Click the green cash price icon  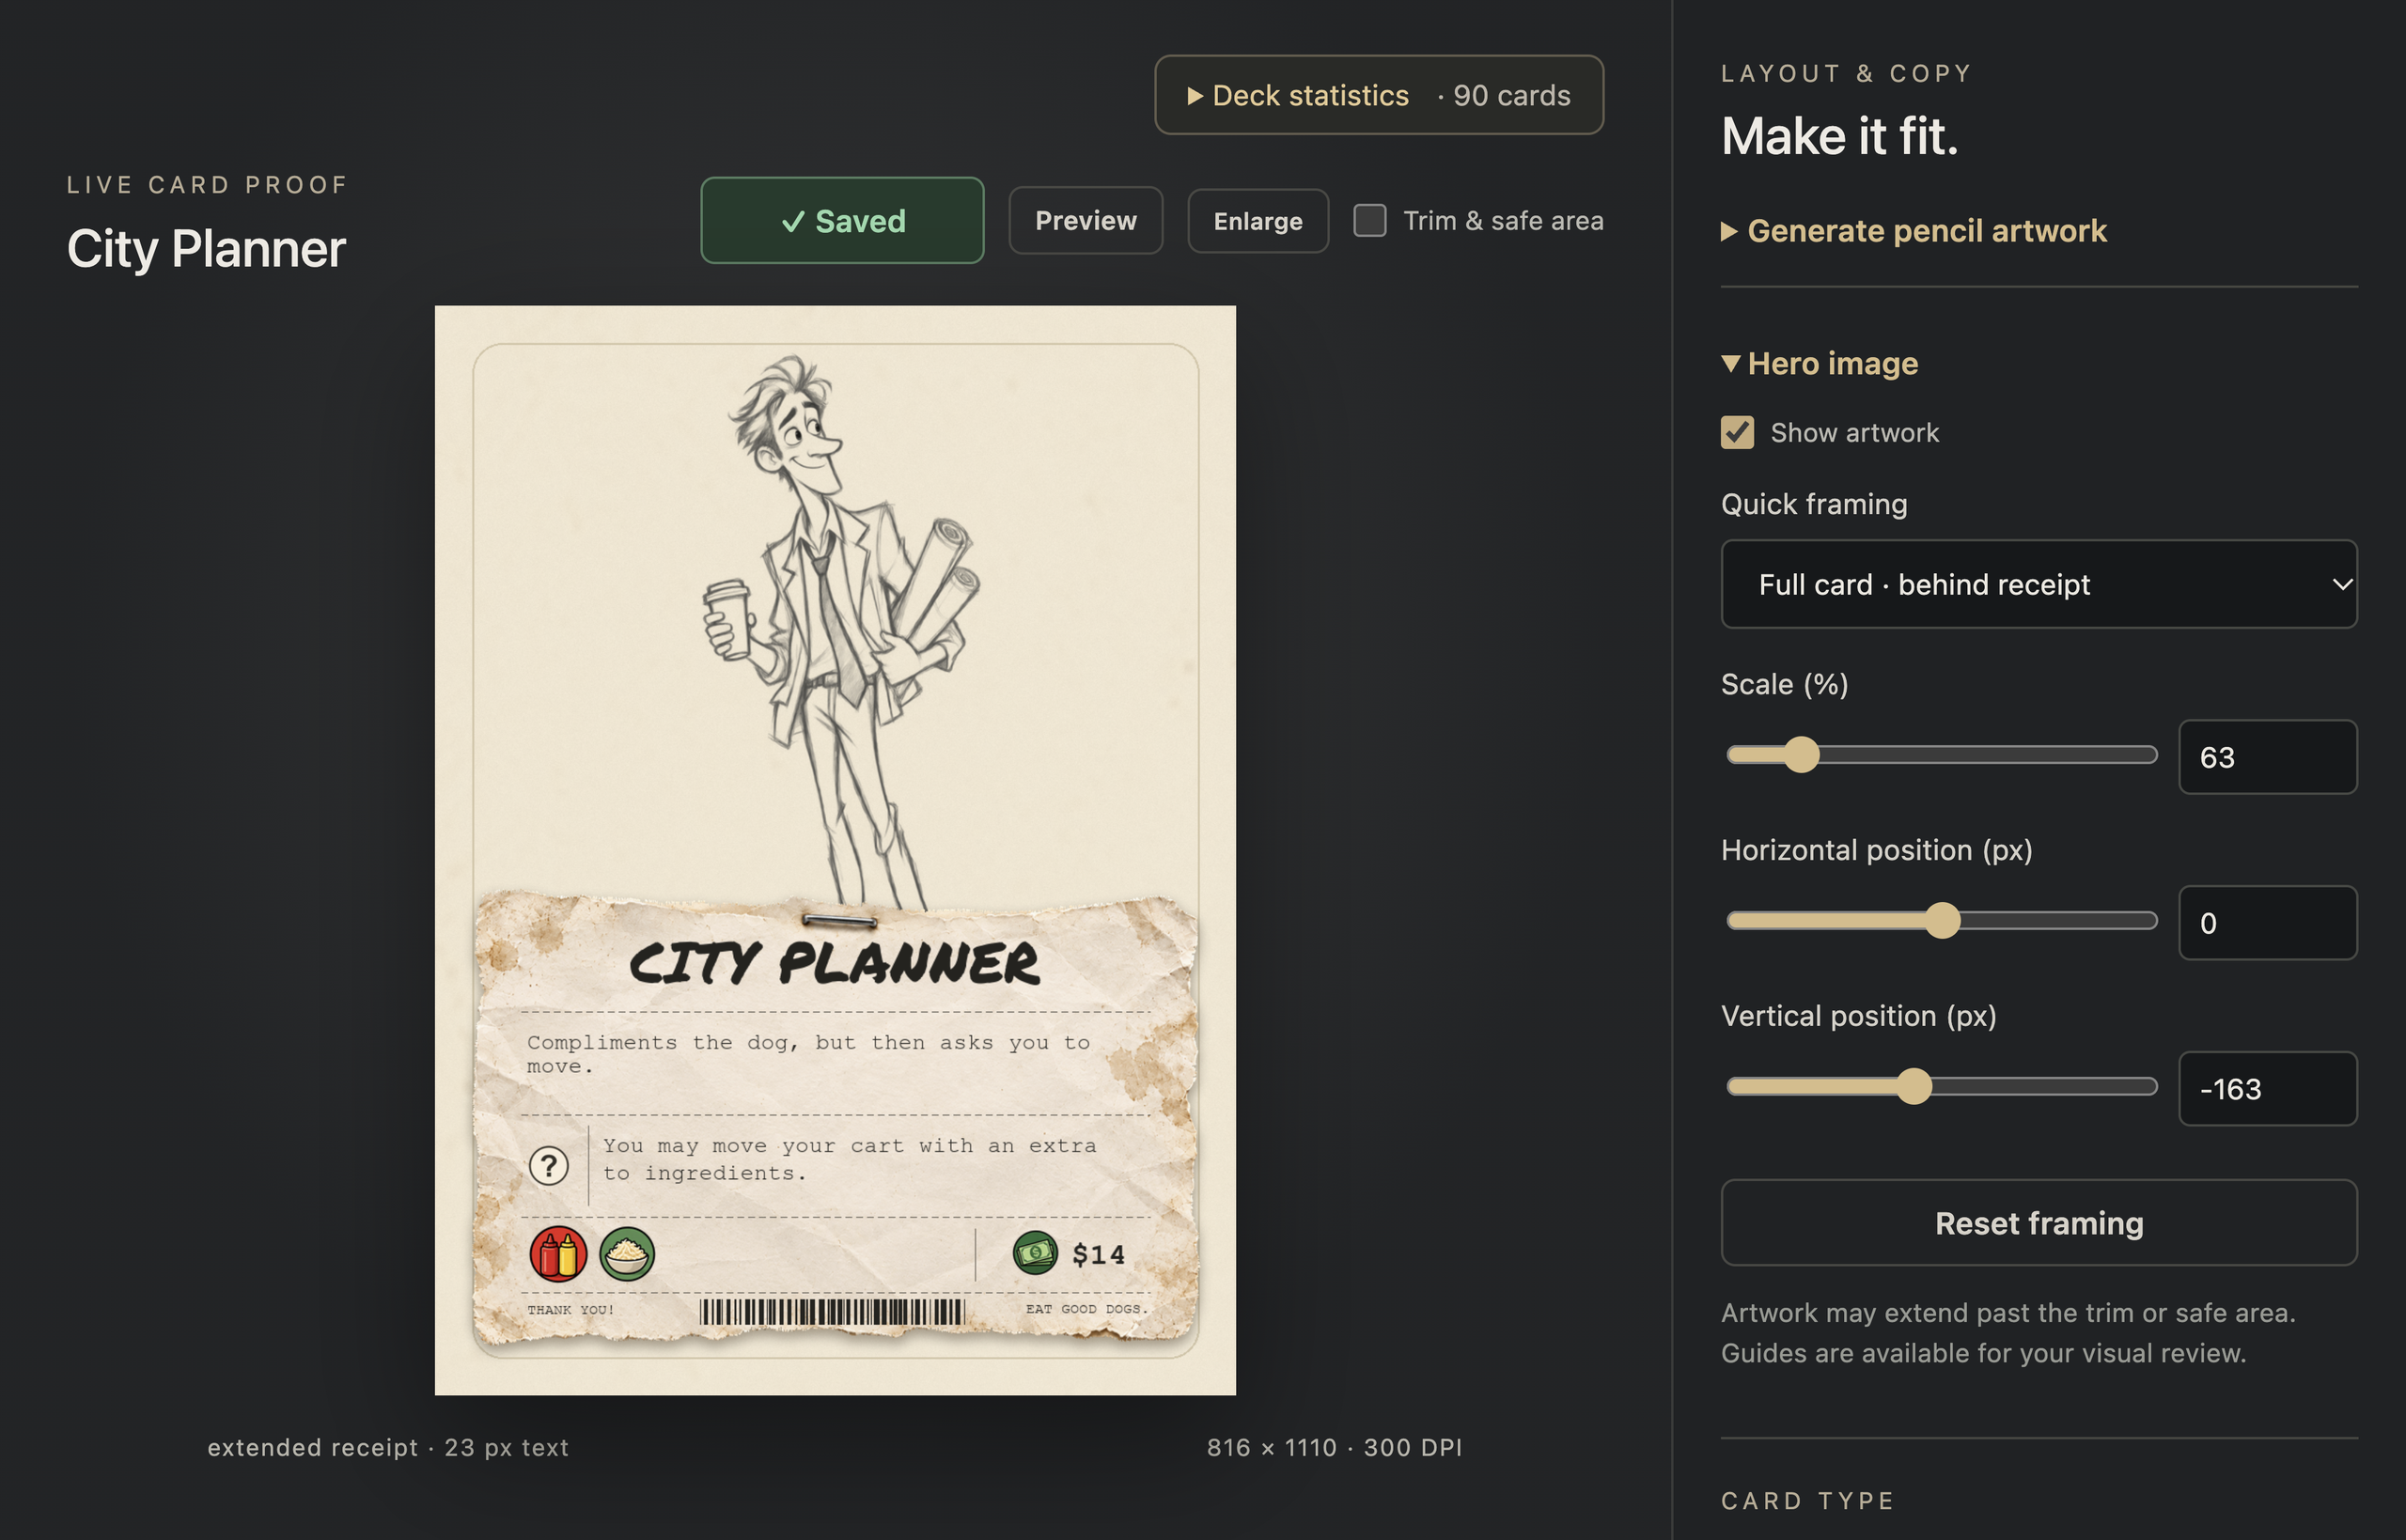coord(1035,1252)
